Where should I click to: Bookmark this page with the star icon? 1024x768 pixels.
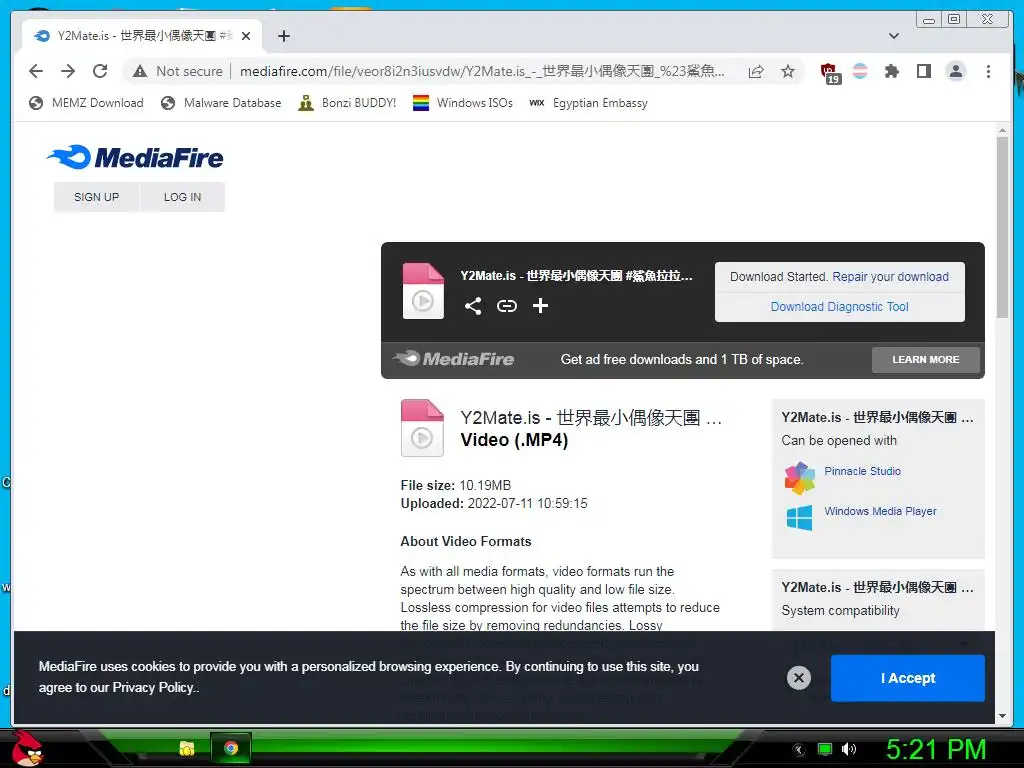coord(788,71)
